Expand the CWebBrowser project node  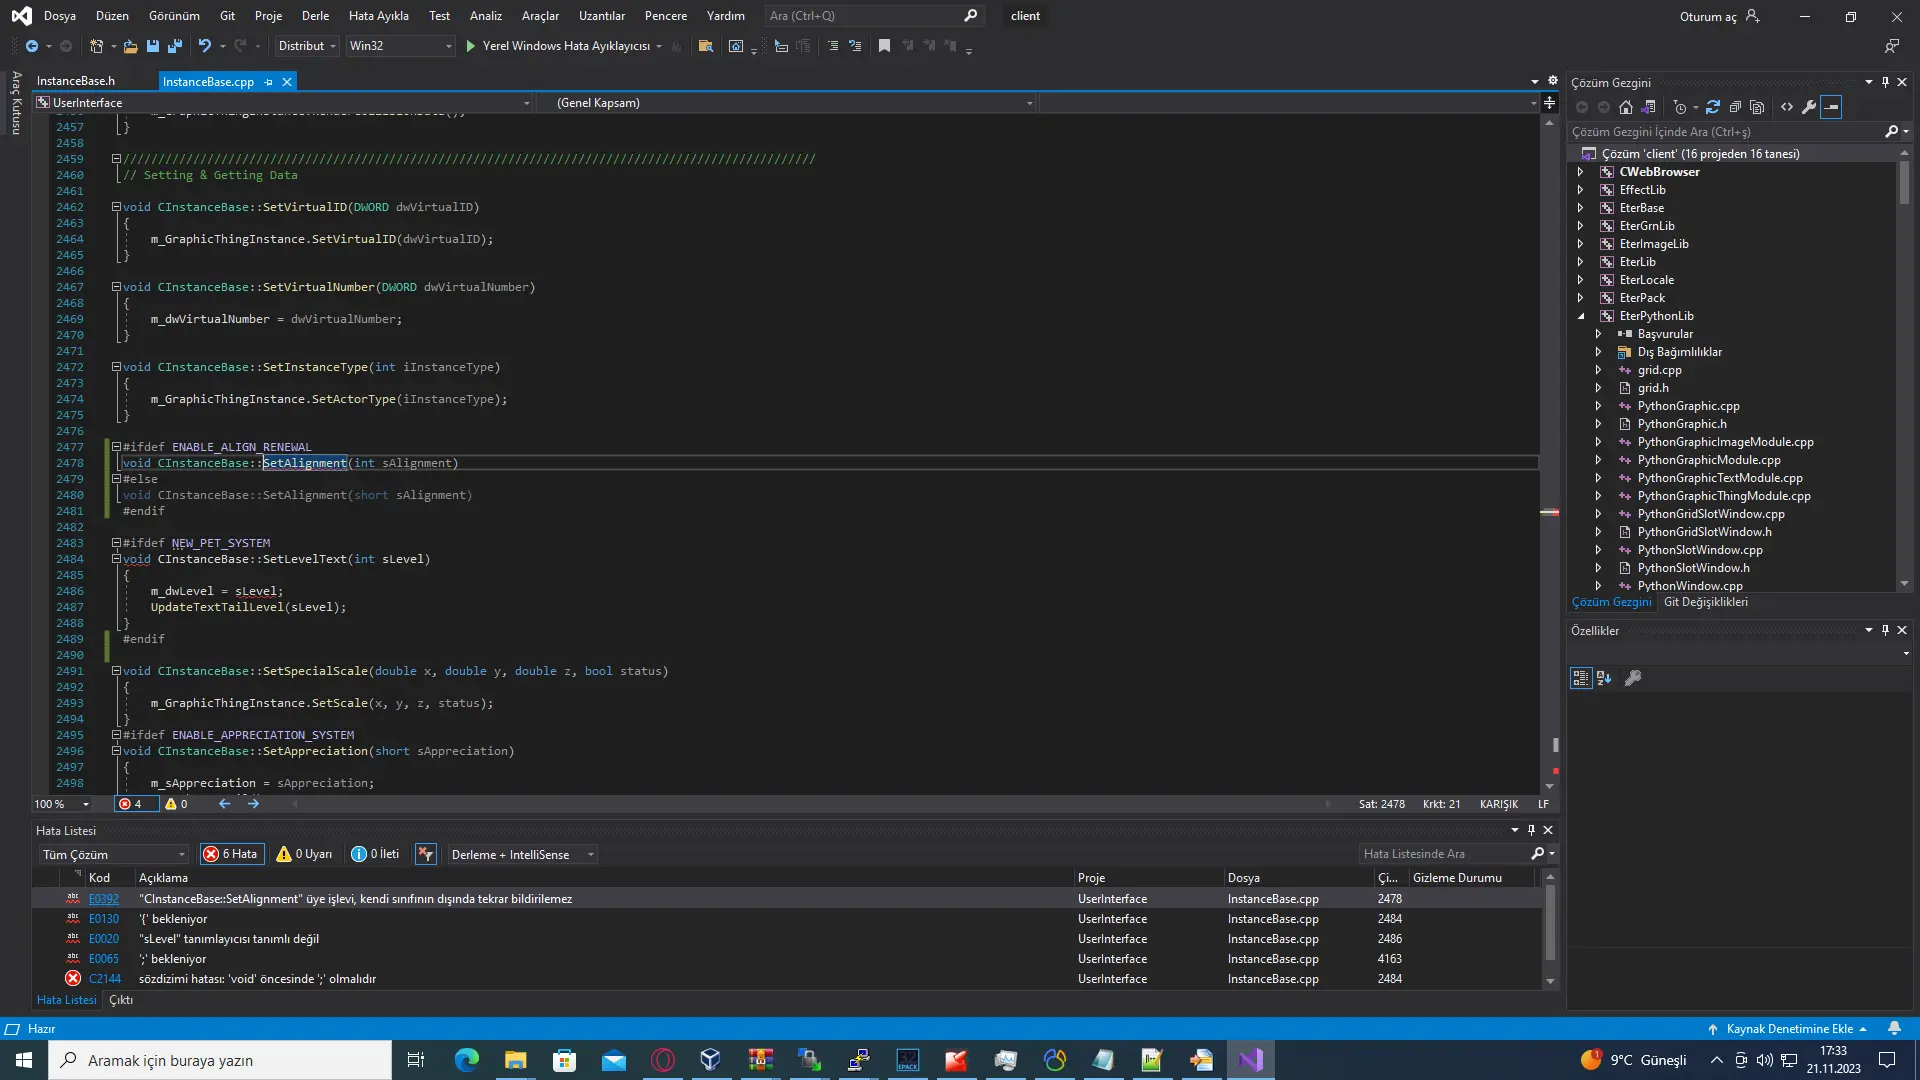1581,172
